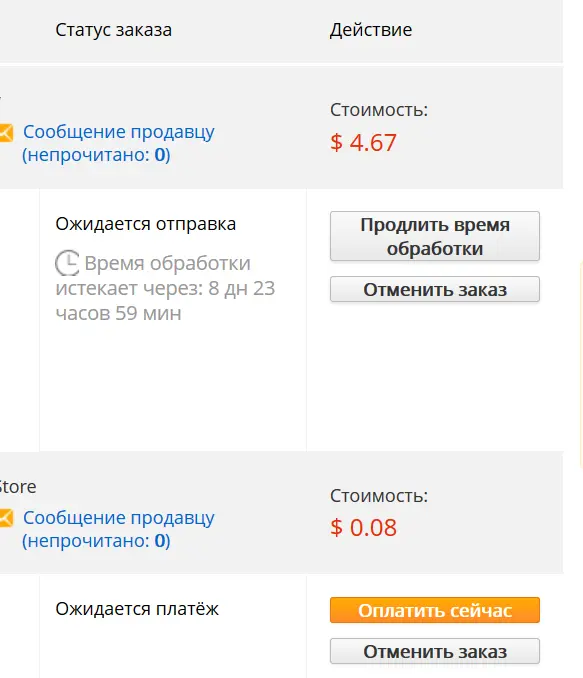Click the Ожидается отправка status text
Screen dimensions: 583x678
coord(146,224)
